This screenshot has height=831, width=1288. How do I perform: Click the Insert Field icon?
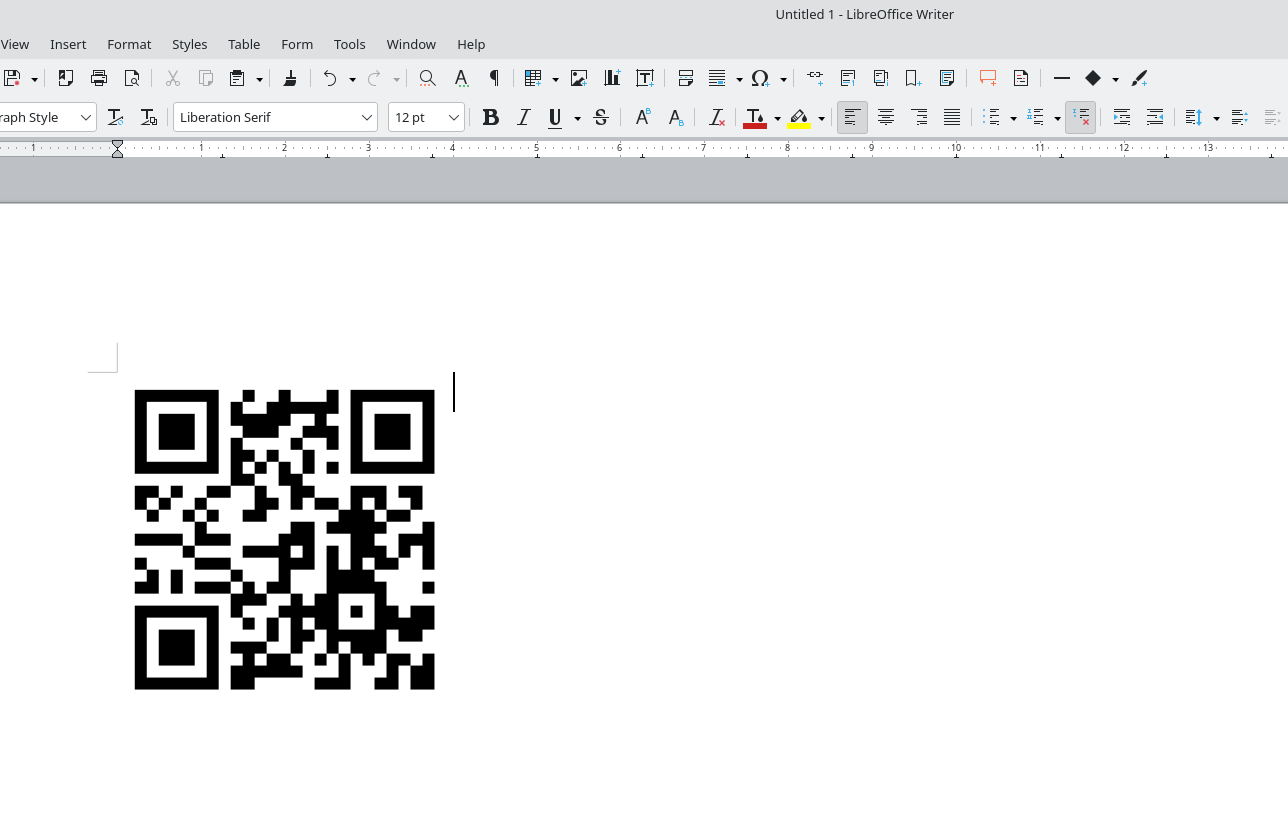pyautogui.click(x=718, y=78)
